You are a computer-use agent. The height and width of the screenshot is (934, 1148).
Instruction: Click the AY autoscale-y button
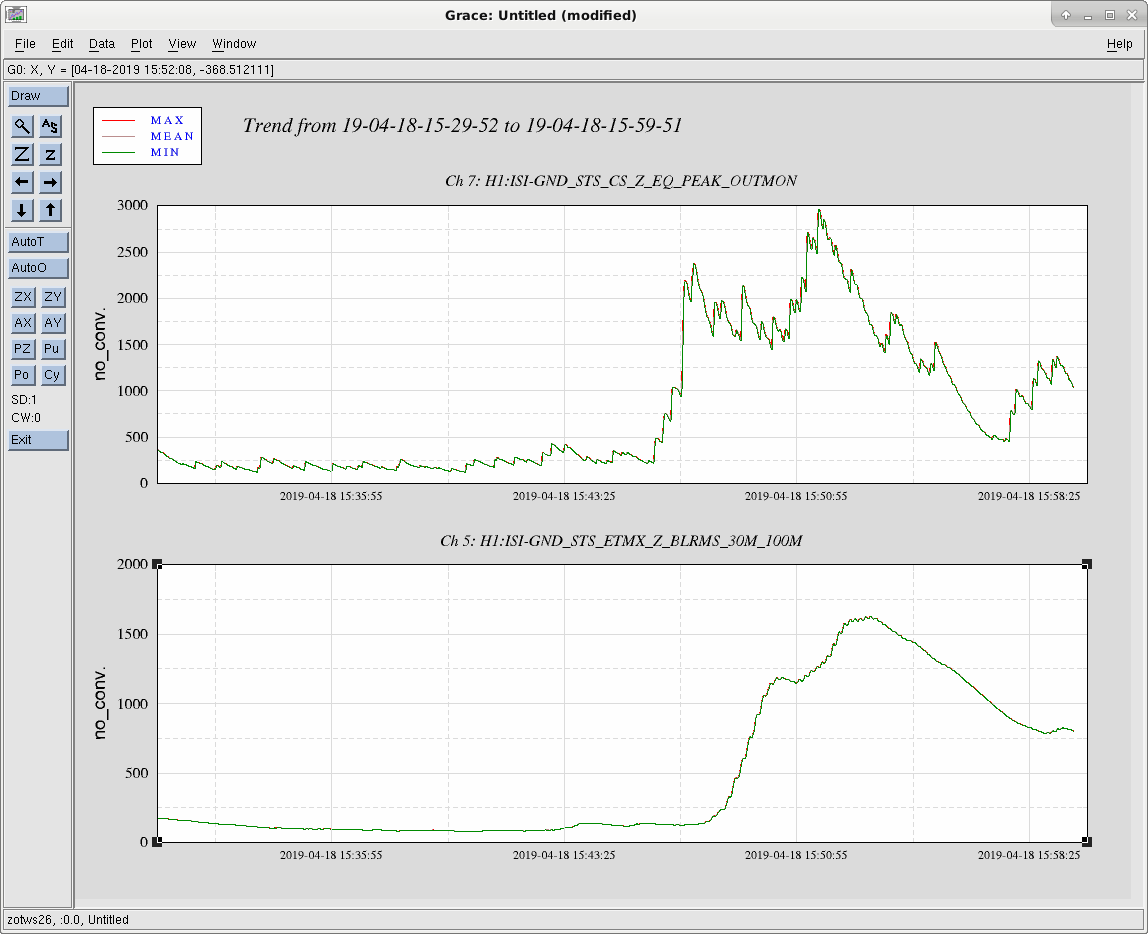tap(53, 323)
